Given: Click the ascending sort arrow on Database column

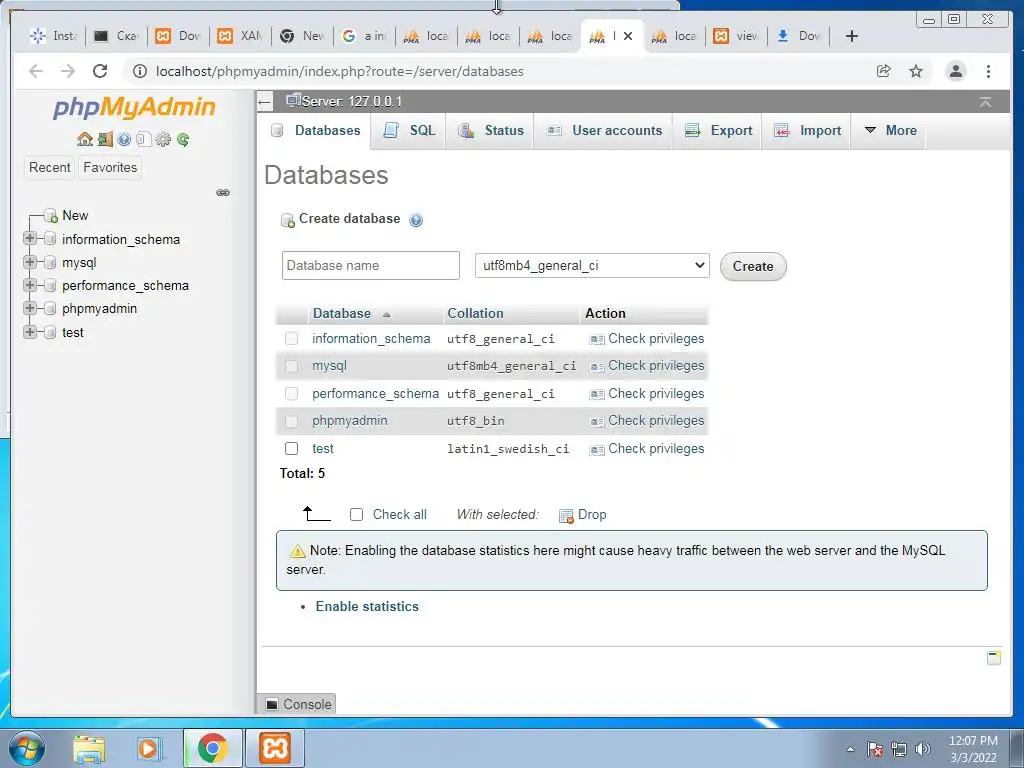Looking at the screenshot, I should (x=387, y=315).
